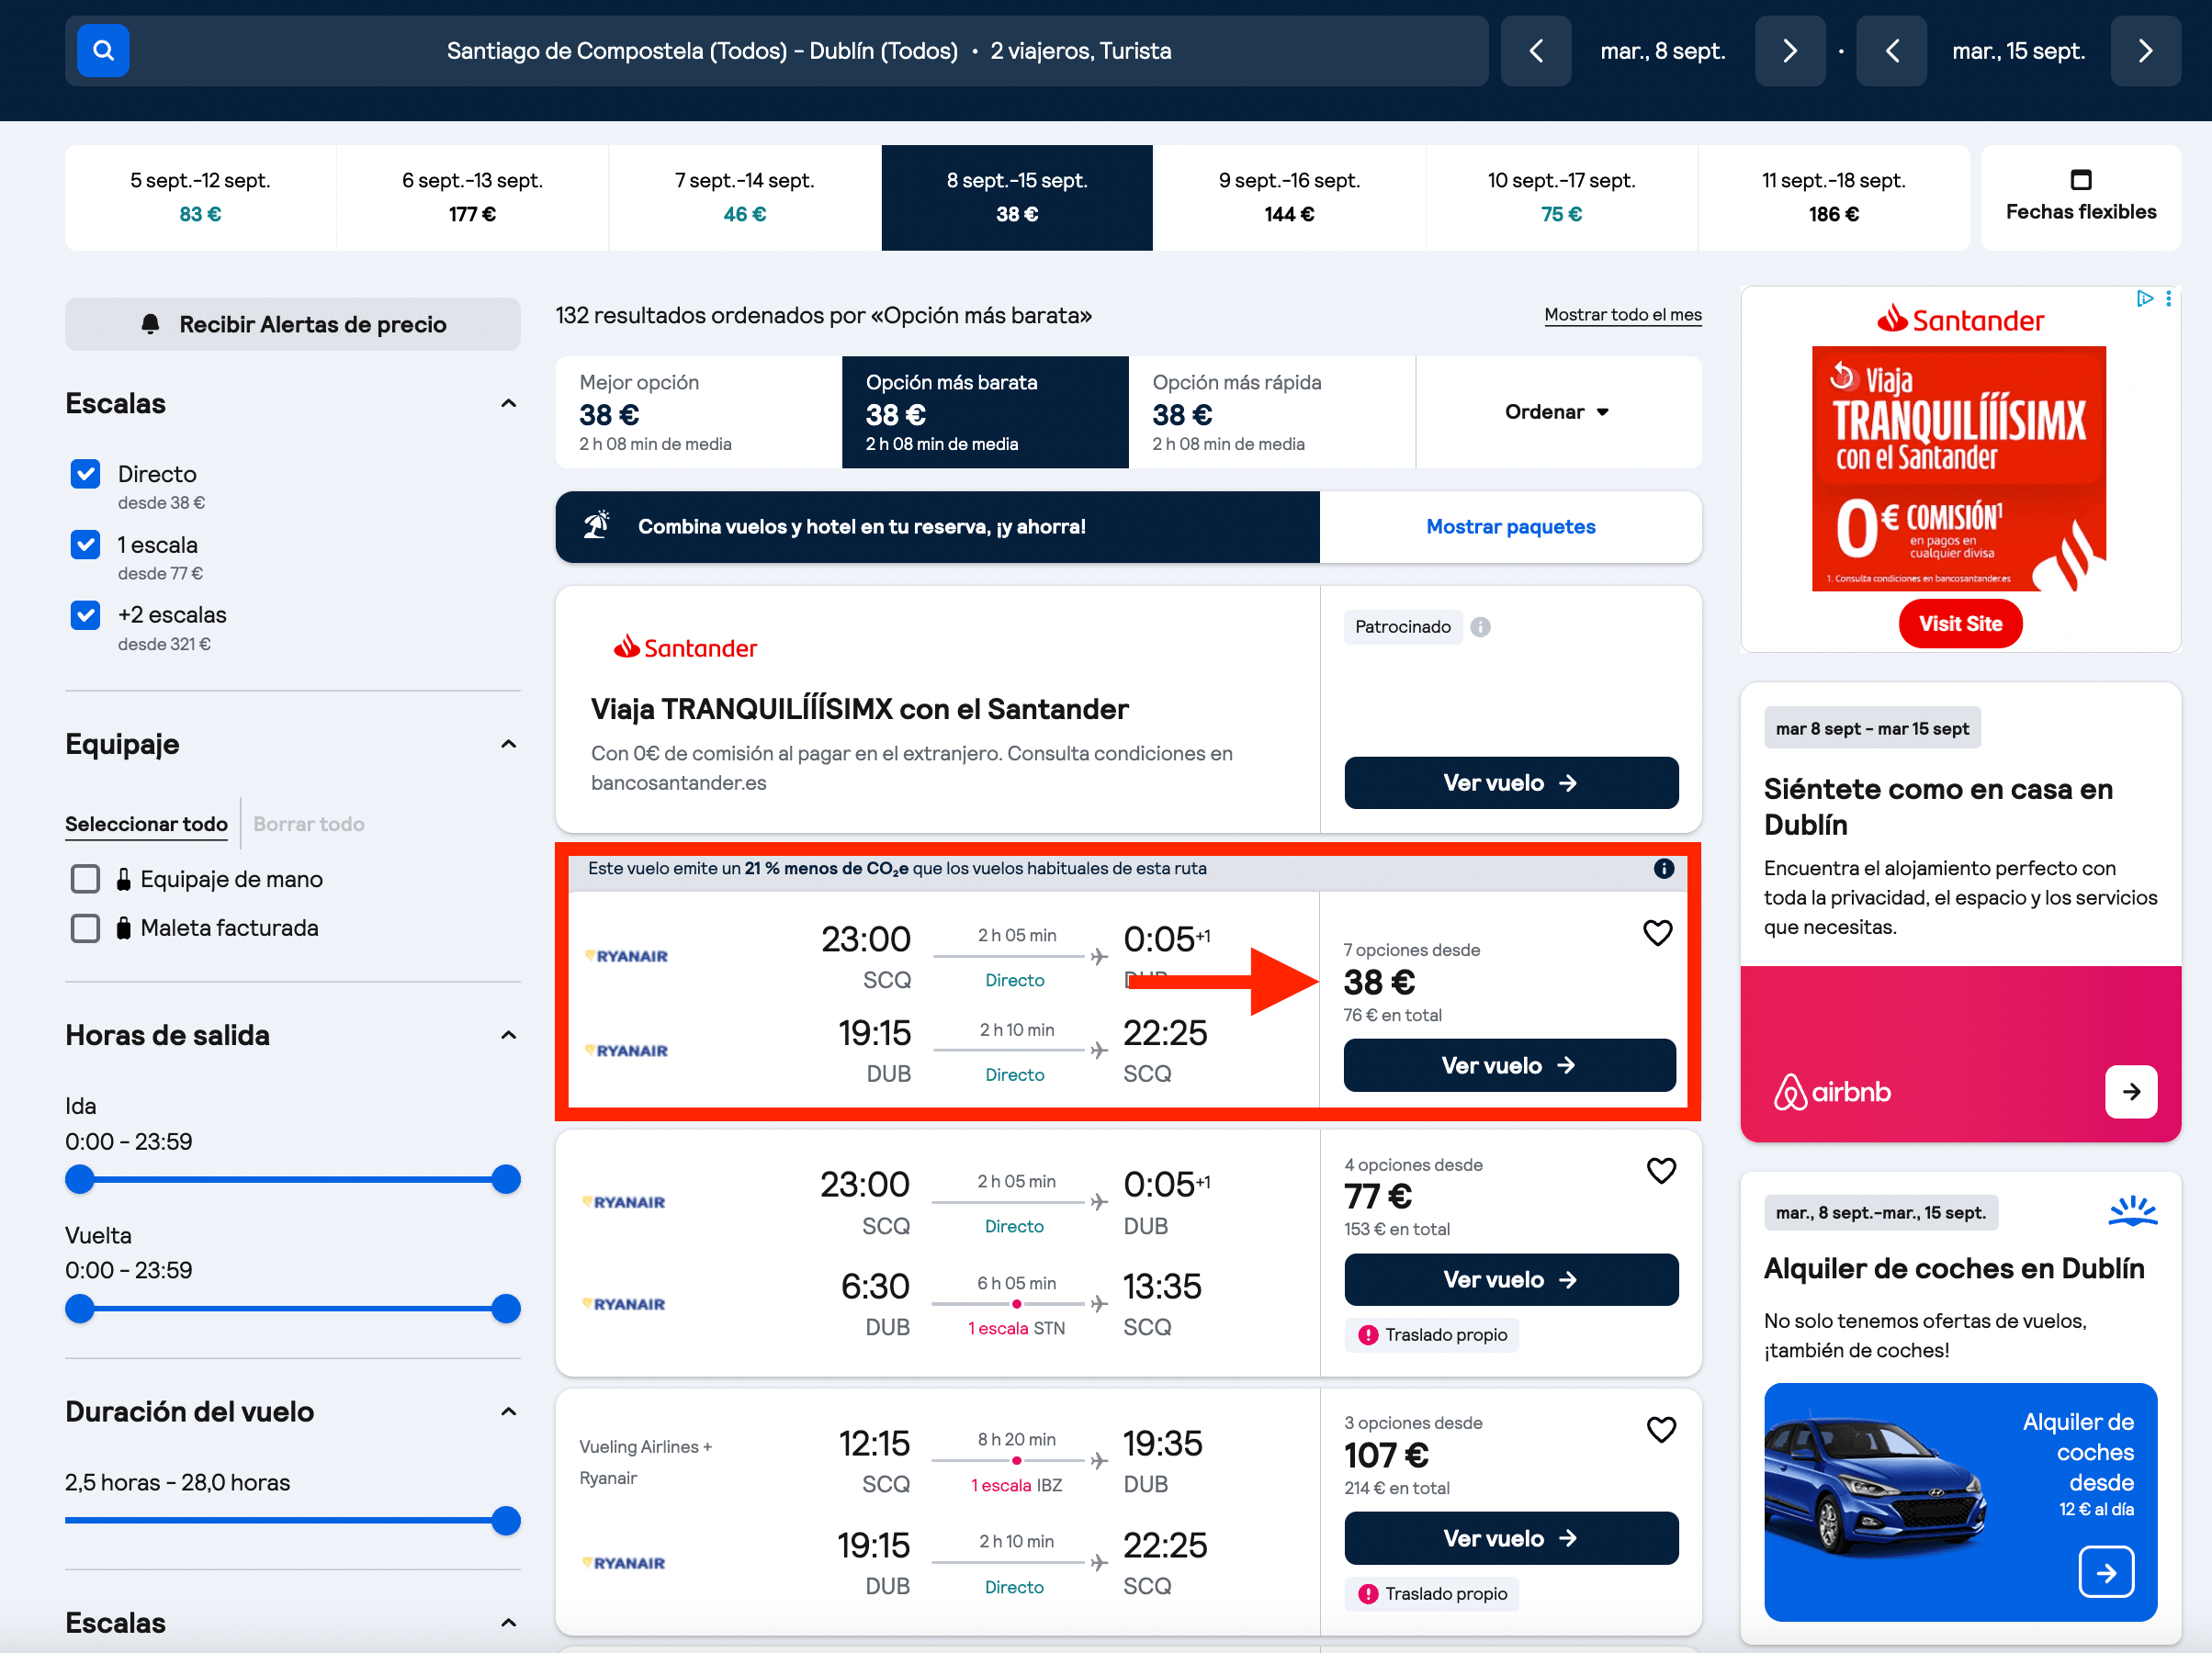Click Borrar todo under Equipaje

308,824
